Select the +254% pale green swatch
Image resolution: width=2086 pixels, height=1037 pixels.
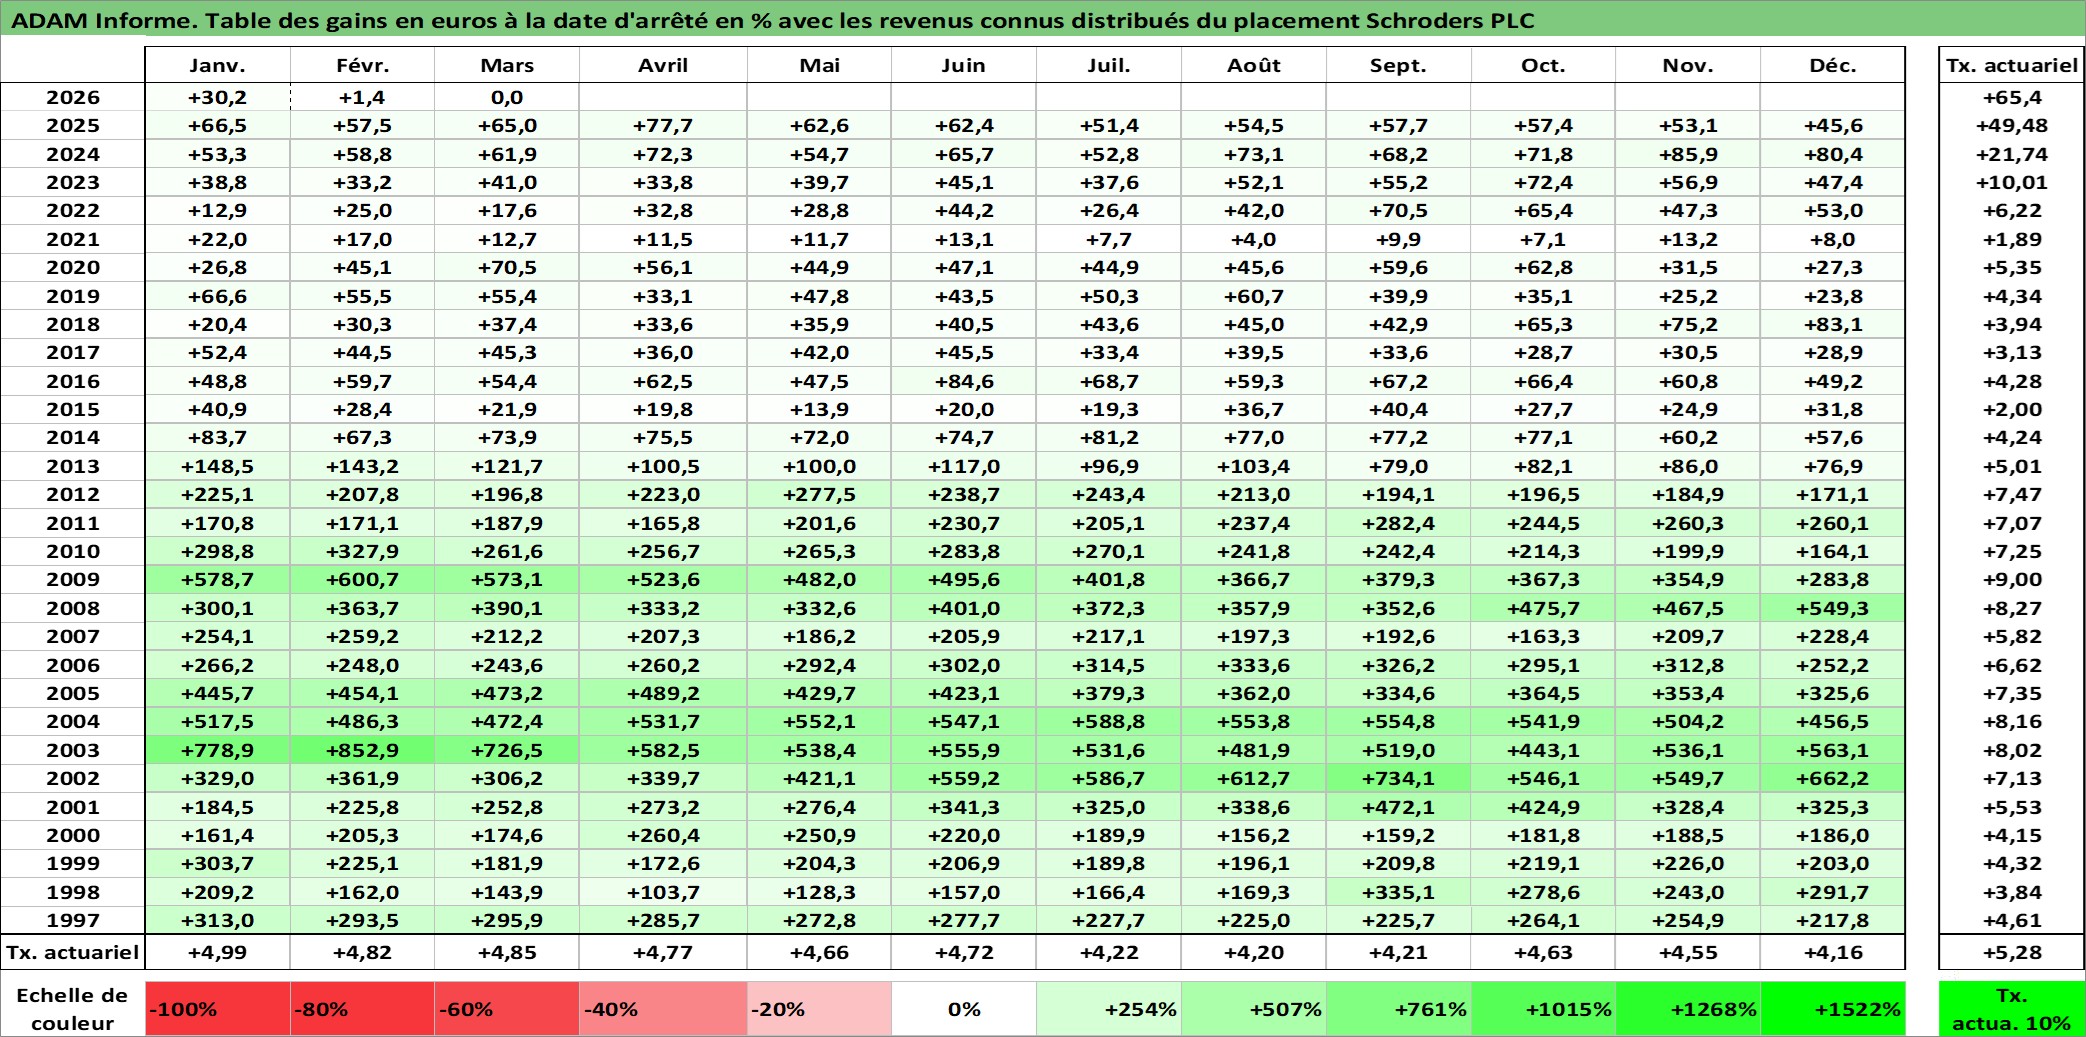pos(1109,1008)
